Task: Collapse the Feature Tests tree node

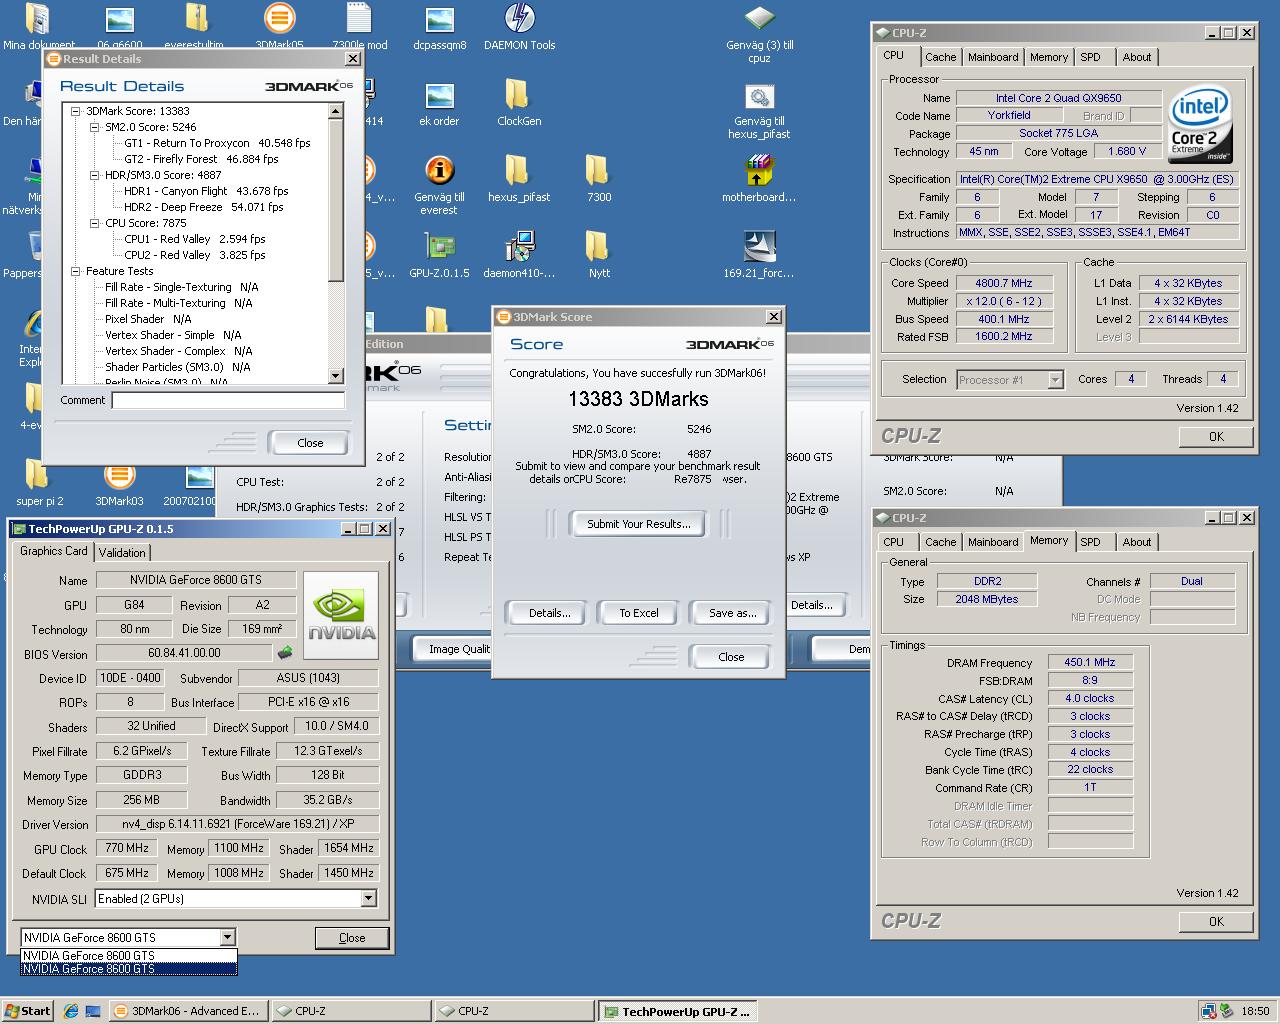Action: tap(76, 272)
